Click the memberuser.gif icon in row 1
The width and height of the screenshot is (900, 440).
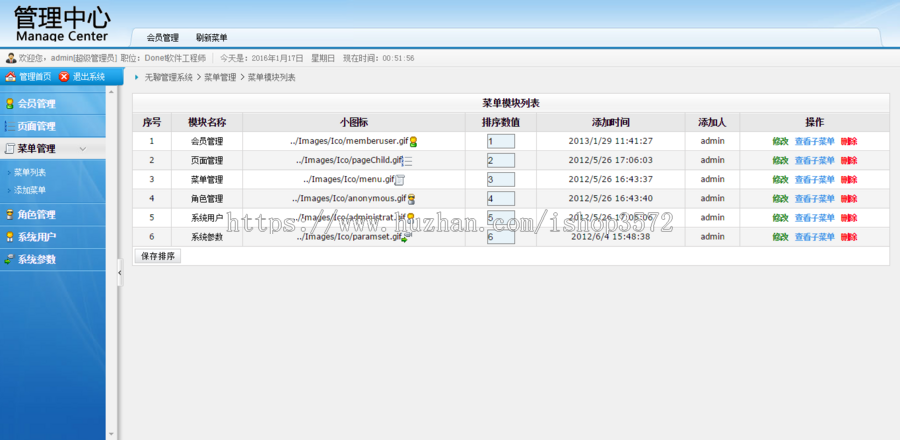pyautogui.click(x=413, y=142)
